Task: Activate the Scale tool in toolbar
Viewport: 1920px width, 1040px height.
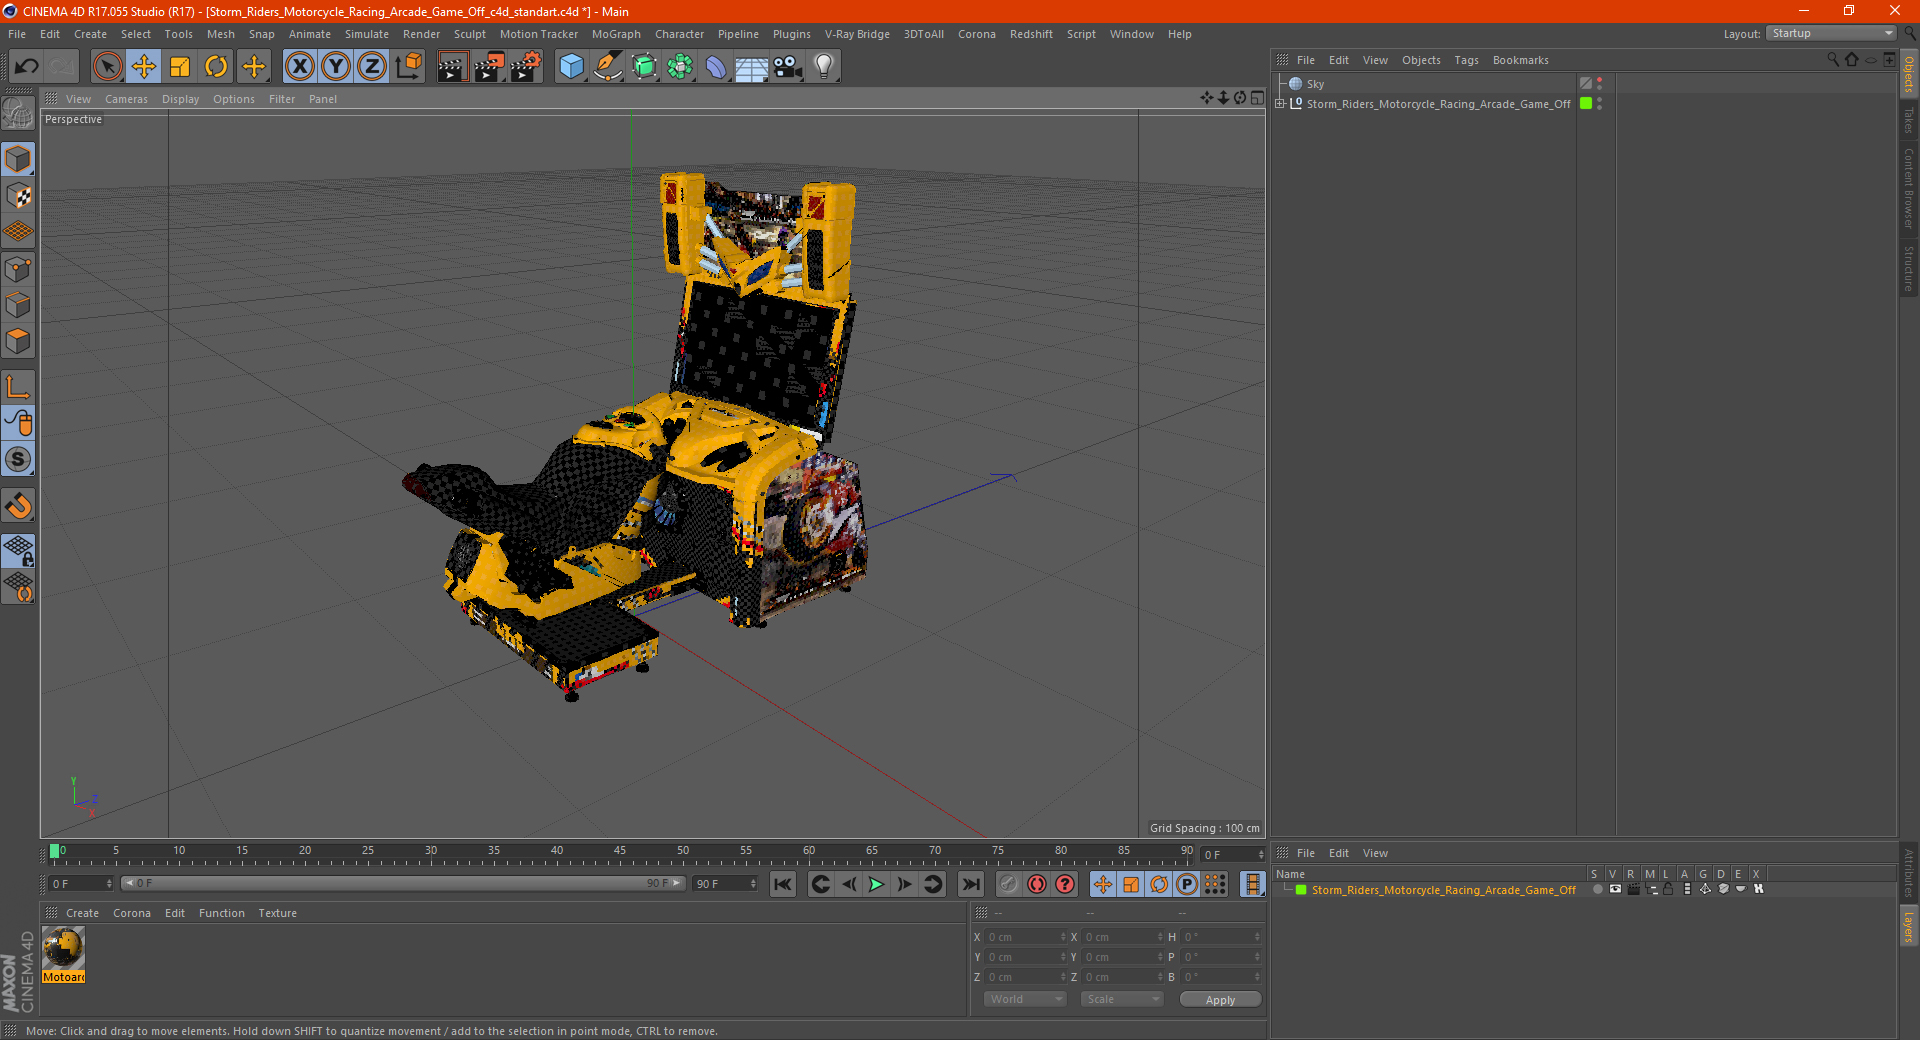Action: pos(180,67)
